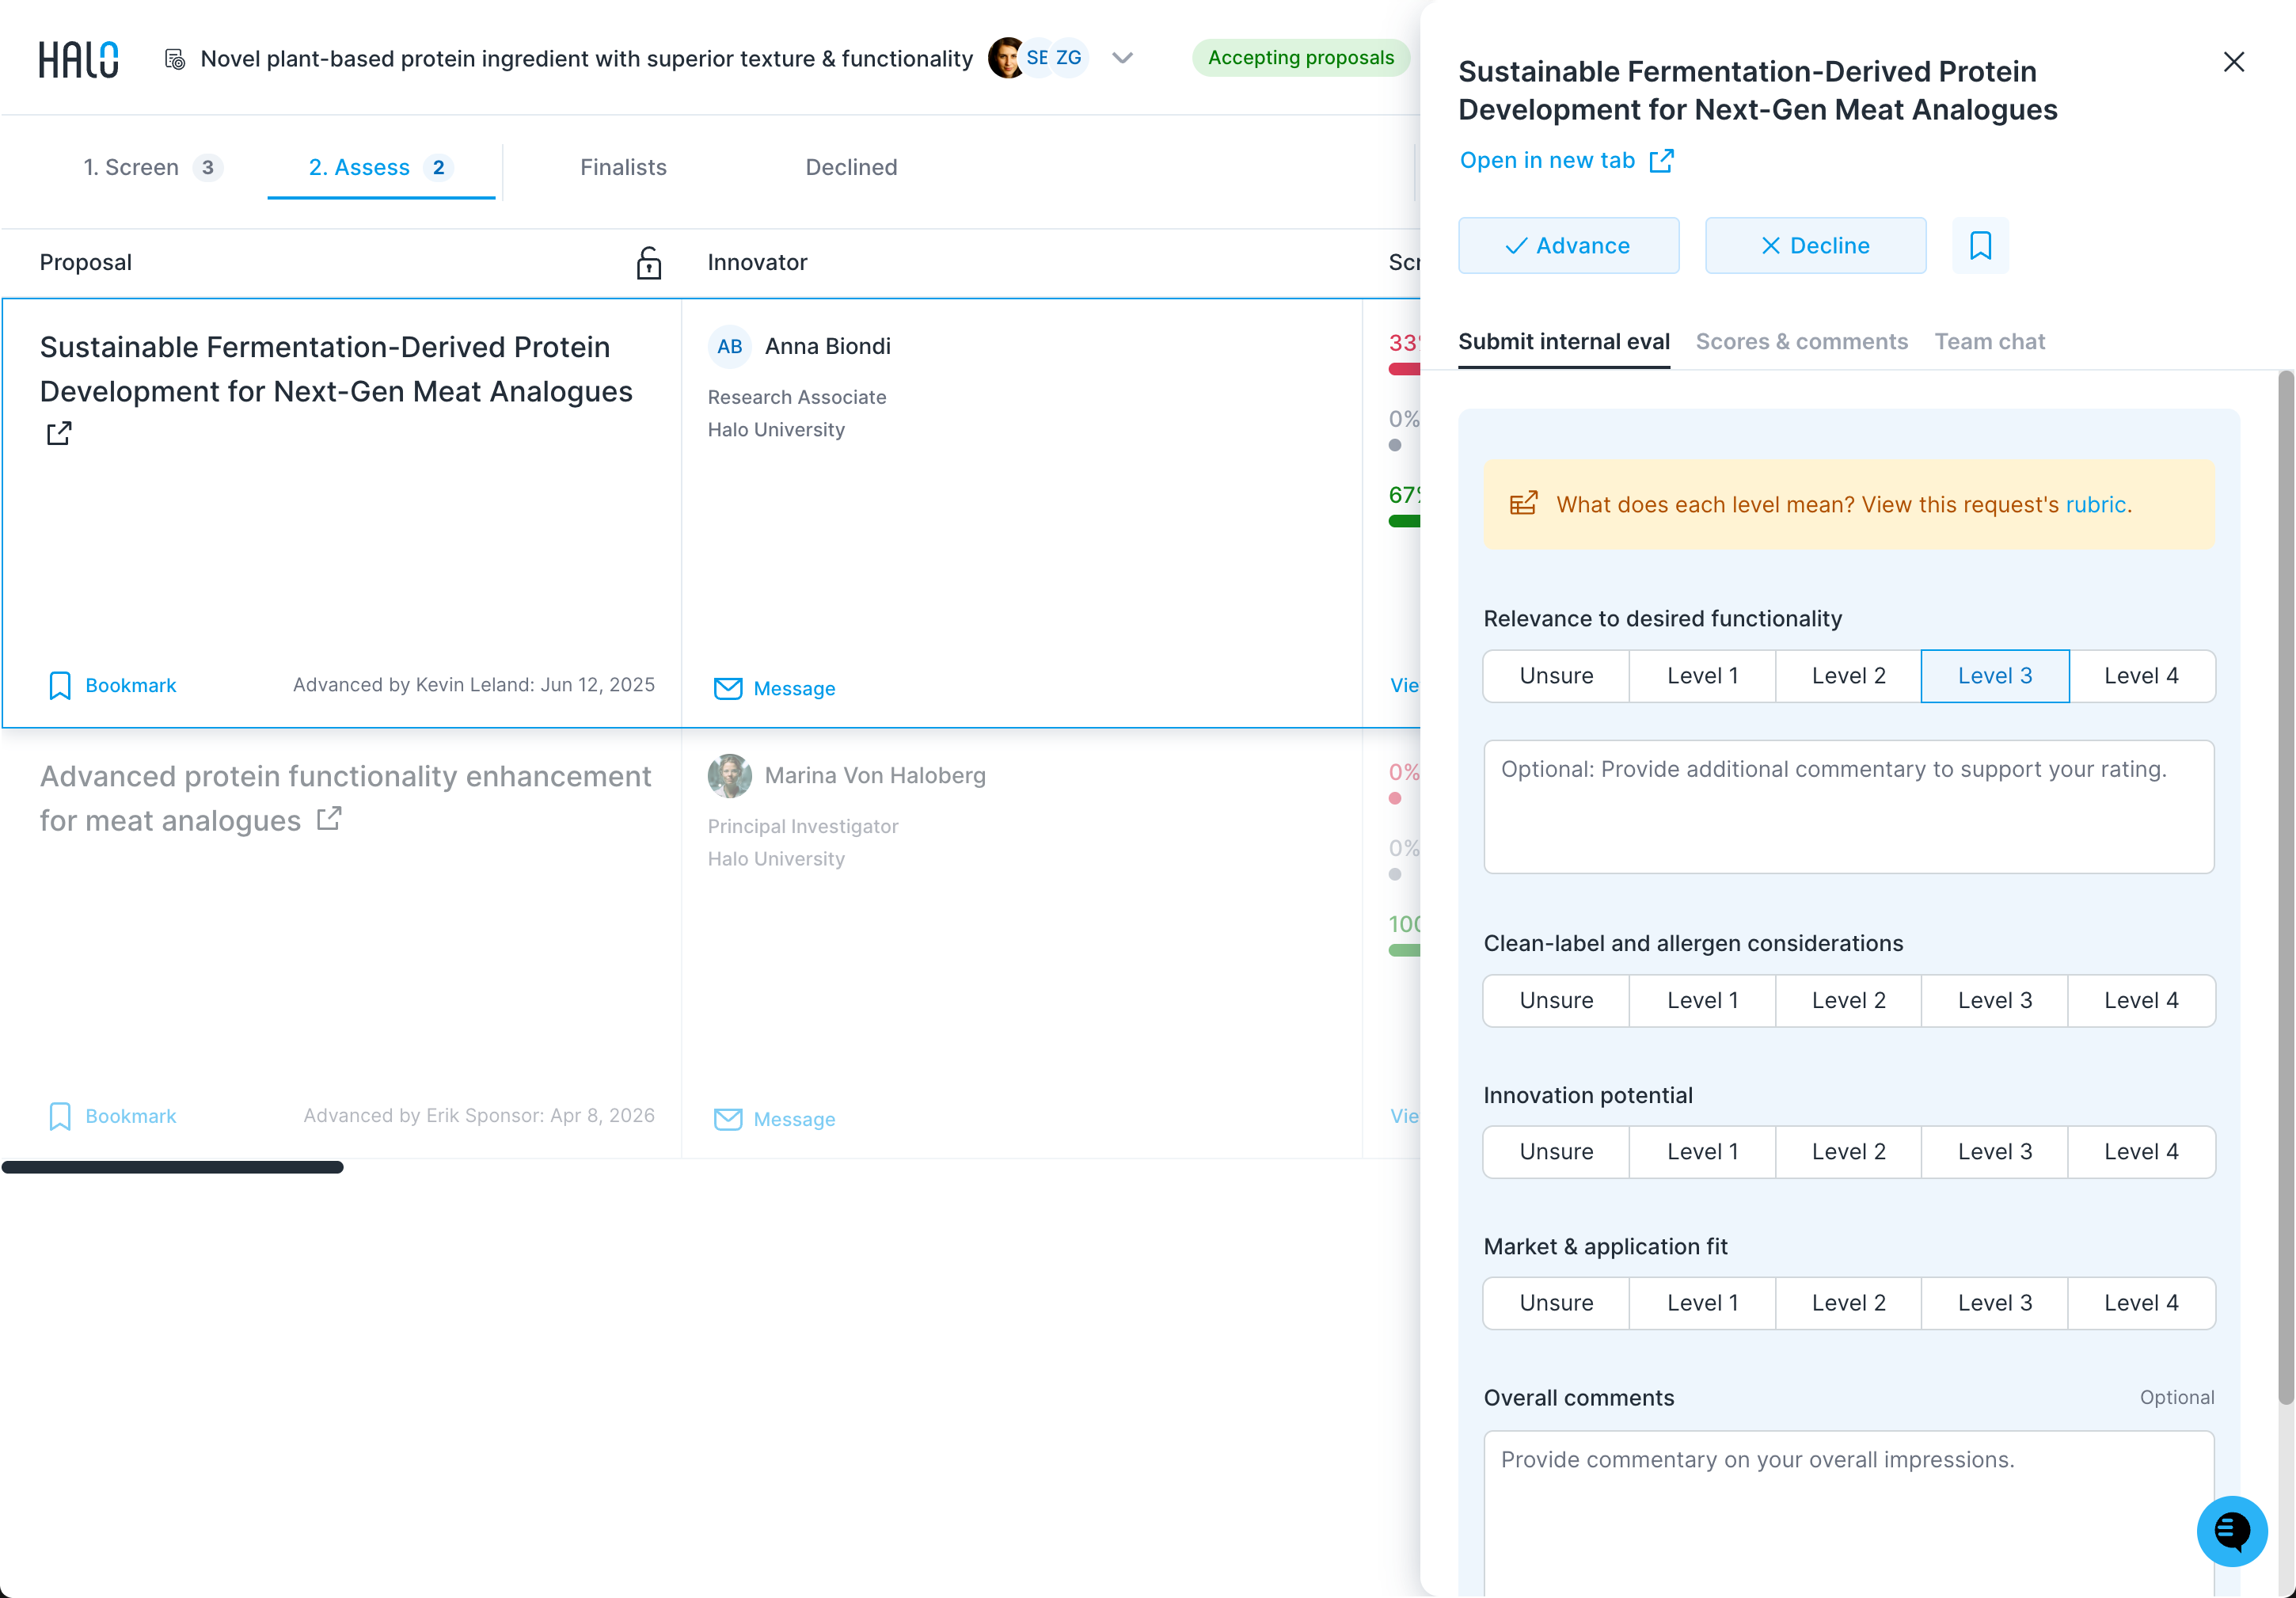Select Level 4 for Innovation potential

click(x=2141, y=1152)
